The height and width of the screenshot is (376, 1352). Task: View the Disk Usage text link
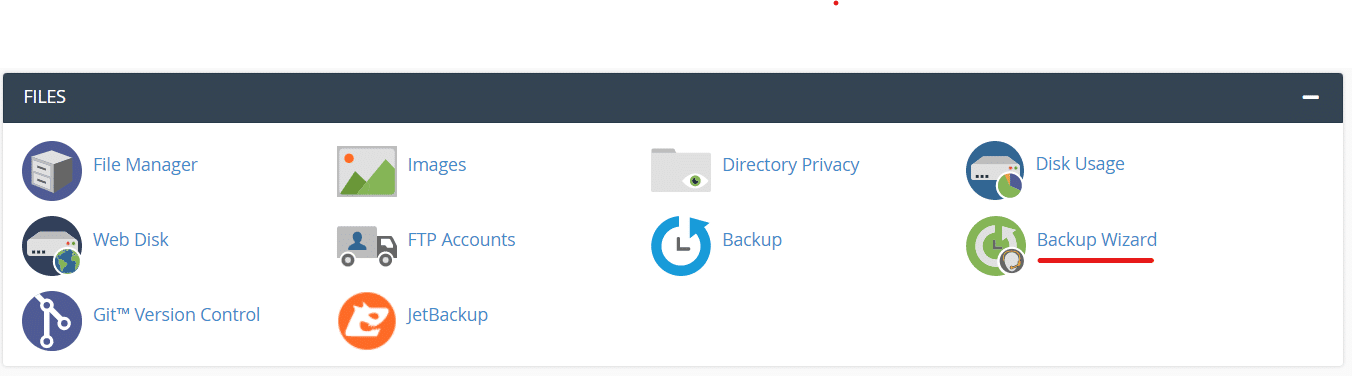(1080, 164)
